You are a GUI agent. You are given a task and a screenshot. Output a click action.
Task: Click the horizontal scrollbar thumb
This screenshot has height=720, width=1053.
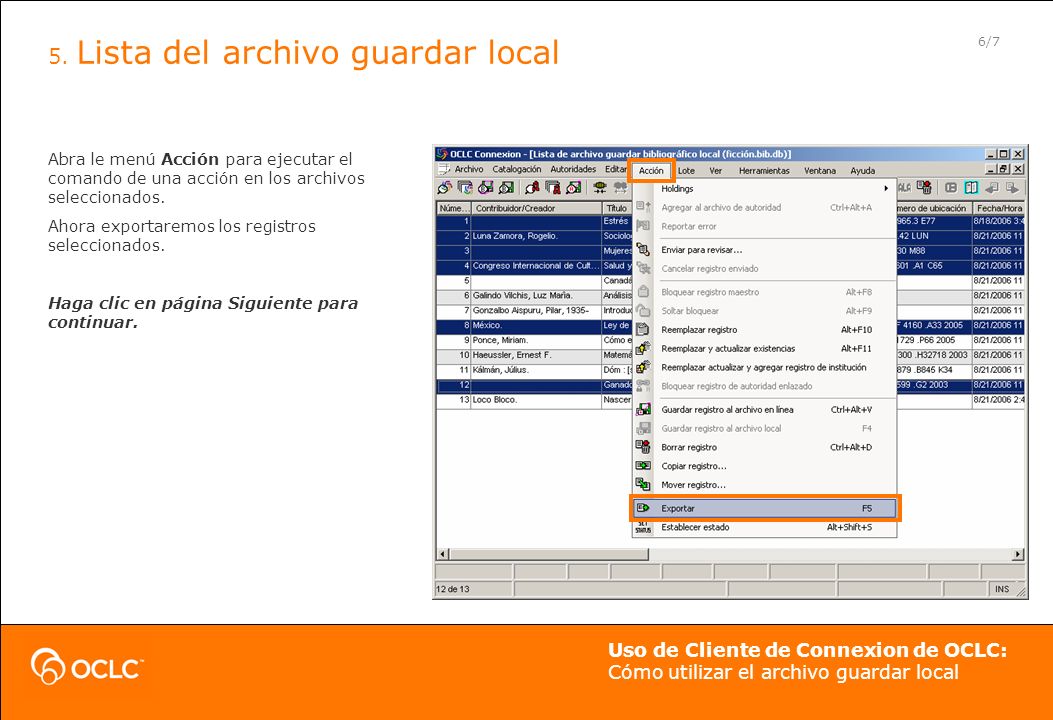tap(549, 554)
